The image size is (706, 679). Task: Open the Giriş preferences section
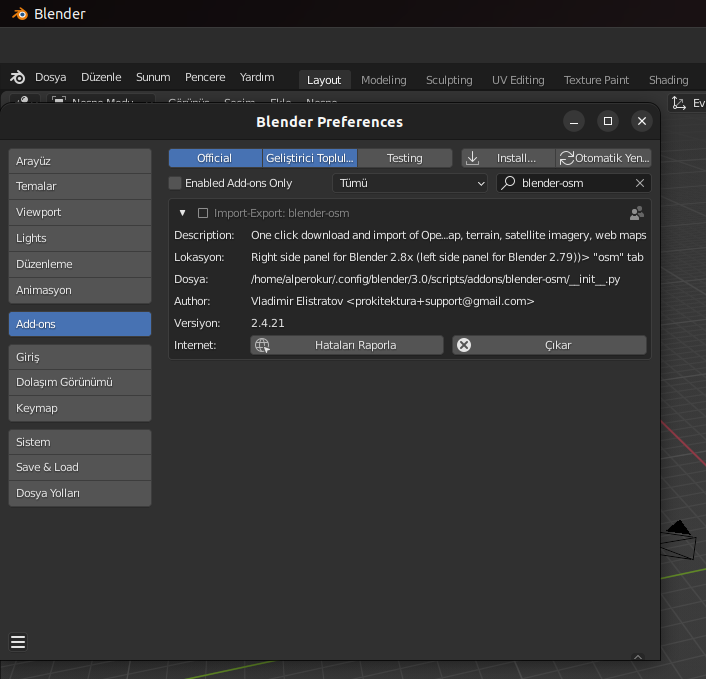click(x=80, y=357)
